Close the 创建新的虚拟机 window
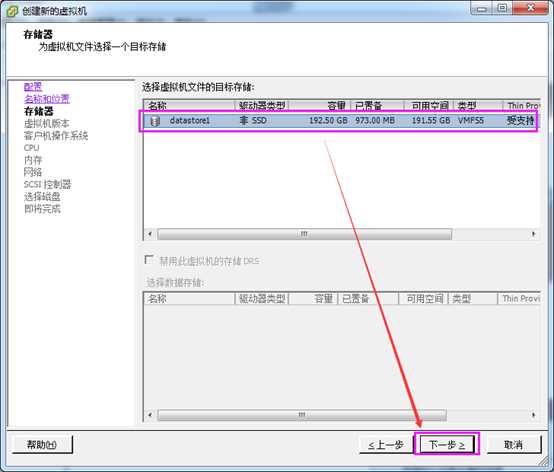This screenshot has width=554, height=472. point(531,7)
